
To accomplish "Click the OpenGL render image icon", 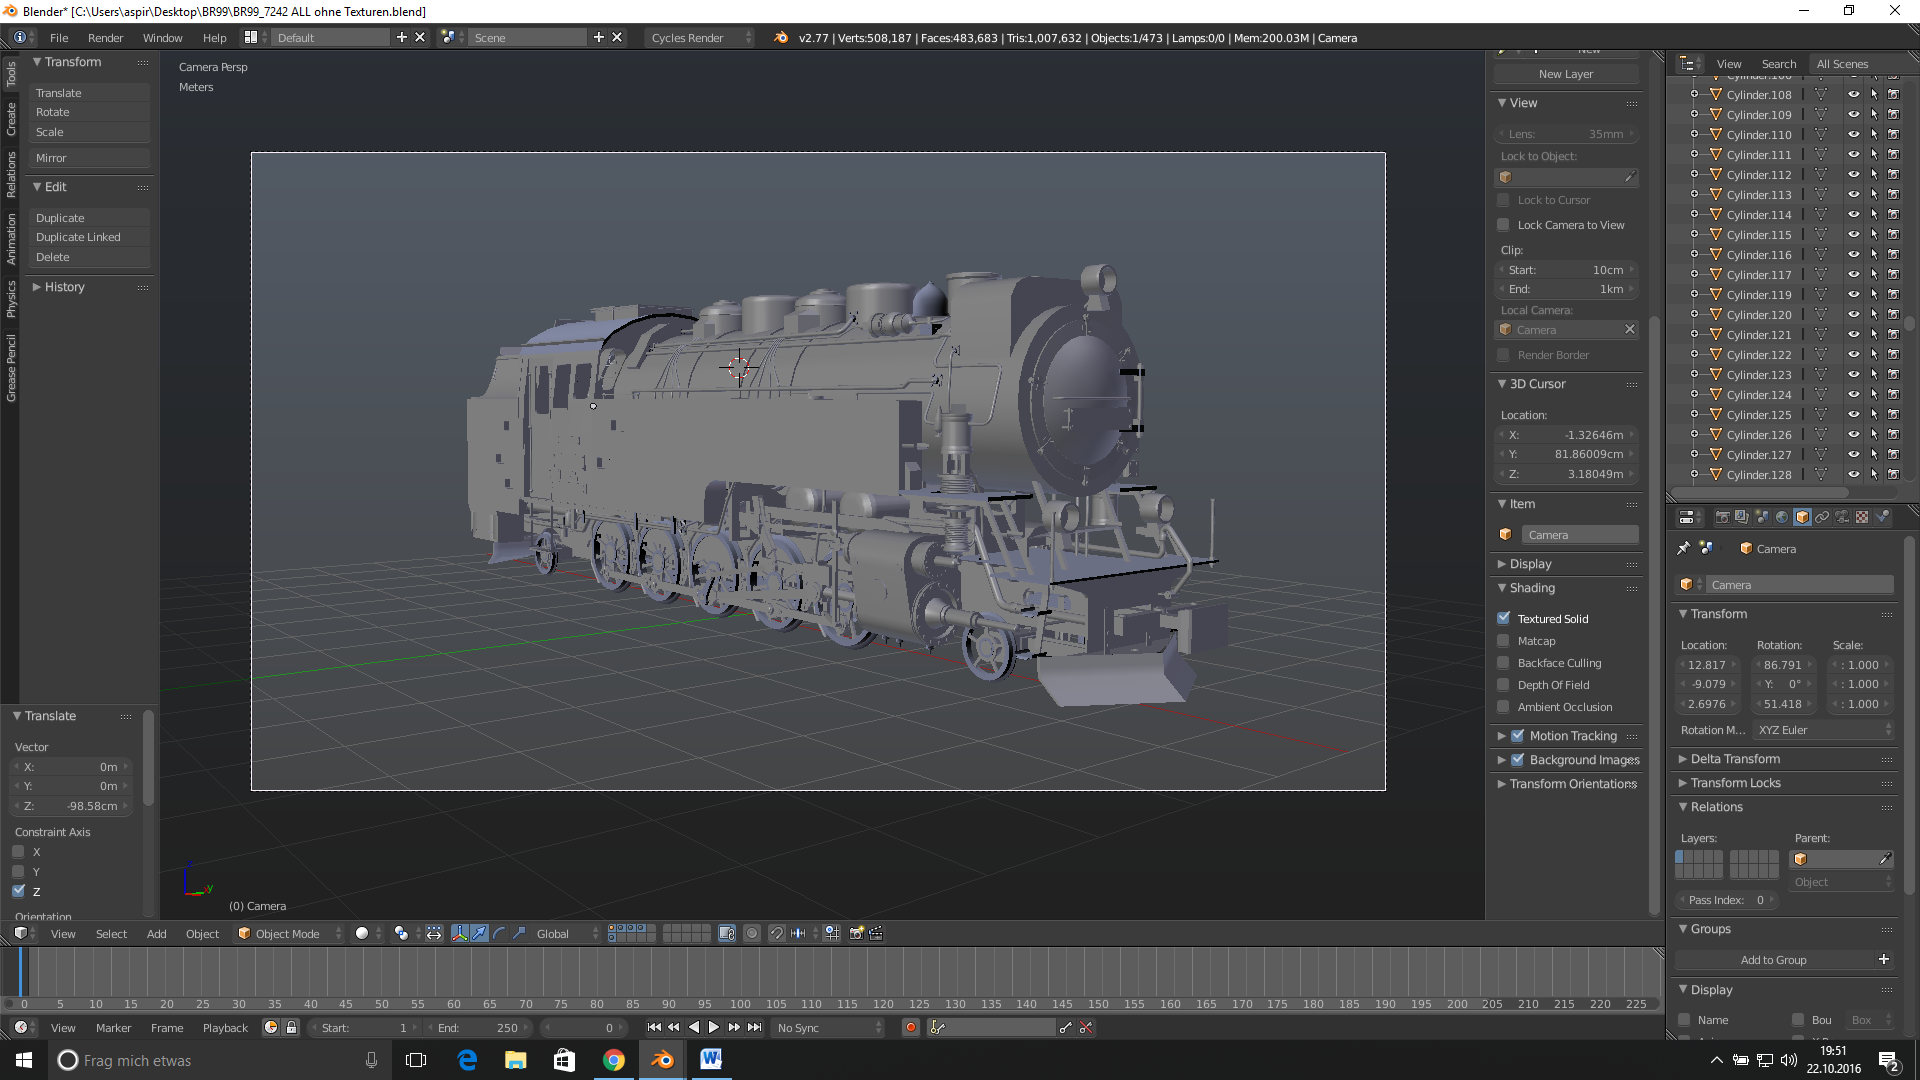I will click(x=857, y=933).
